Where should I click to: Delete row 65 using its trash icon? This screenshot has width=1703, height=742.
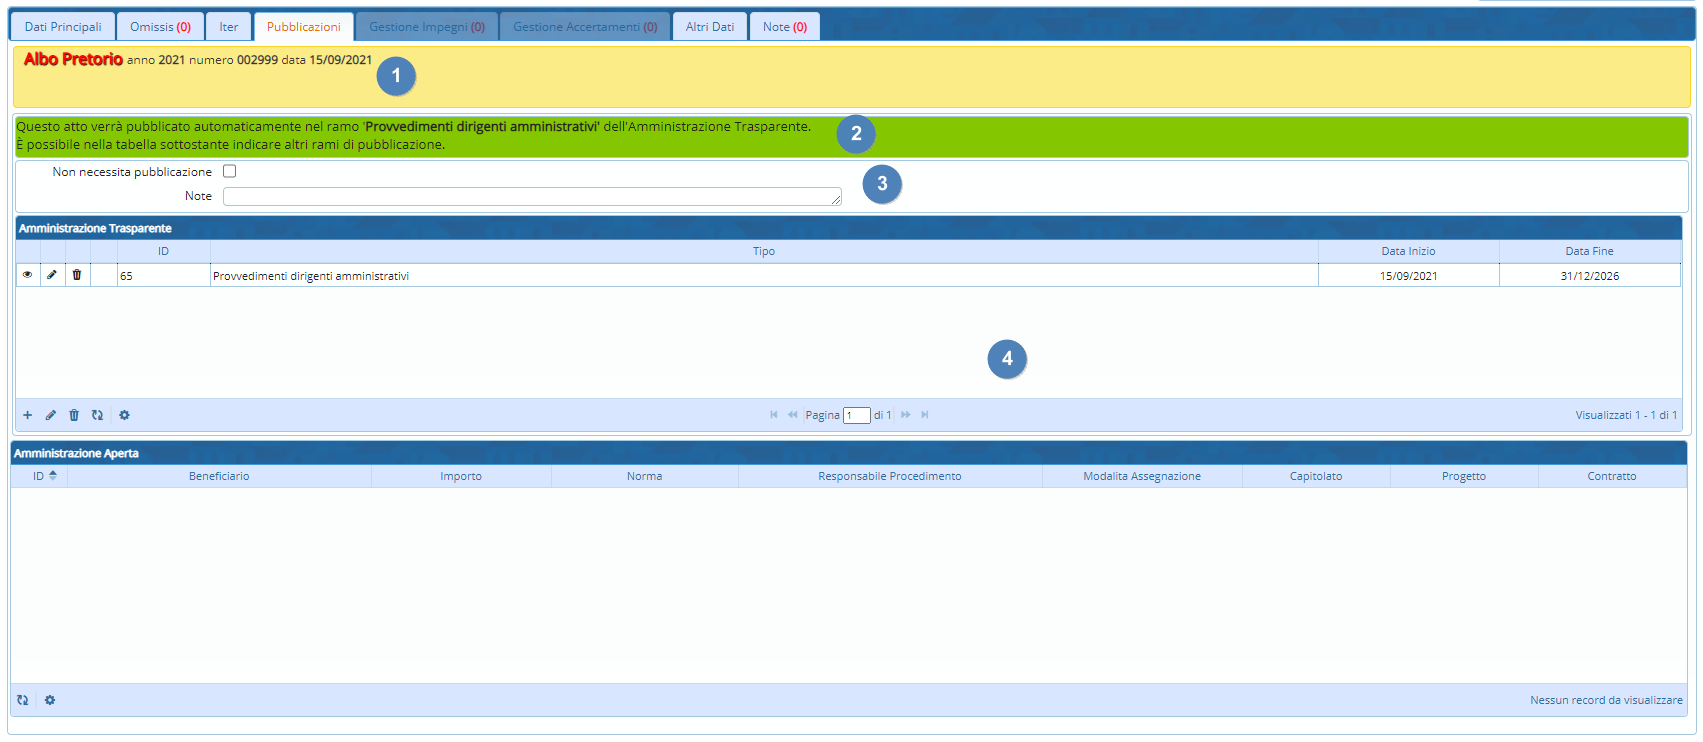[77, 275]
